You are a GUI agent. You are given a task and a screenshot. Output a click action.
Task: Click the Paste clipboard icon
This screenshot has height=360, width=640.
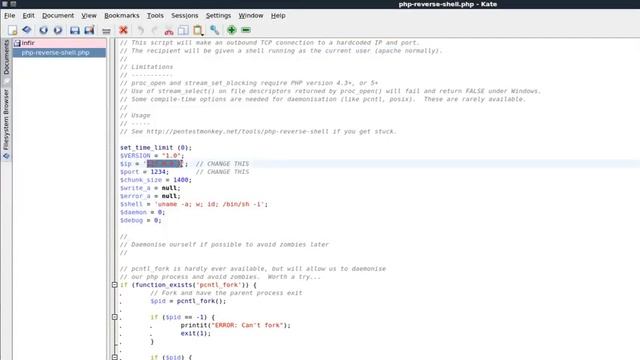coord(198,30)
